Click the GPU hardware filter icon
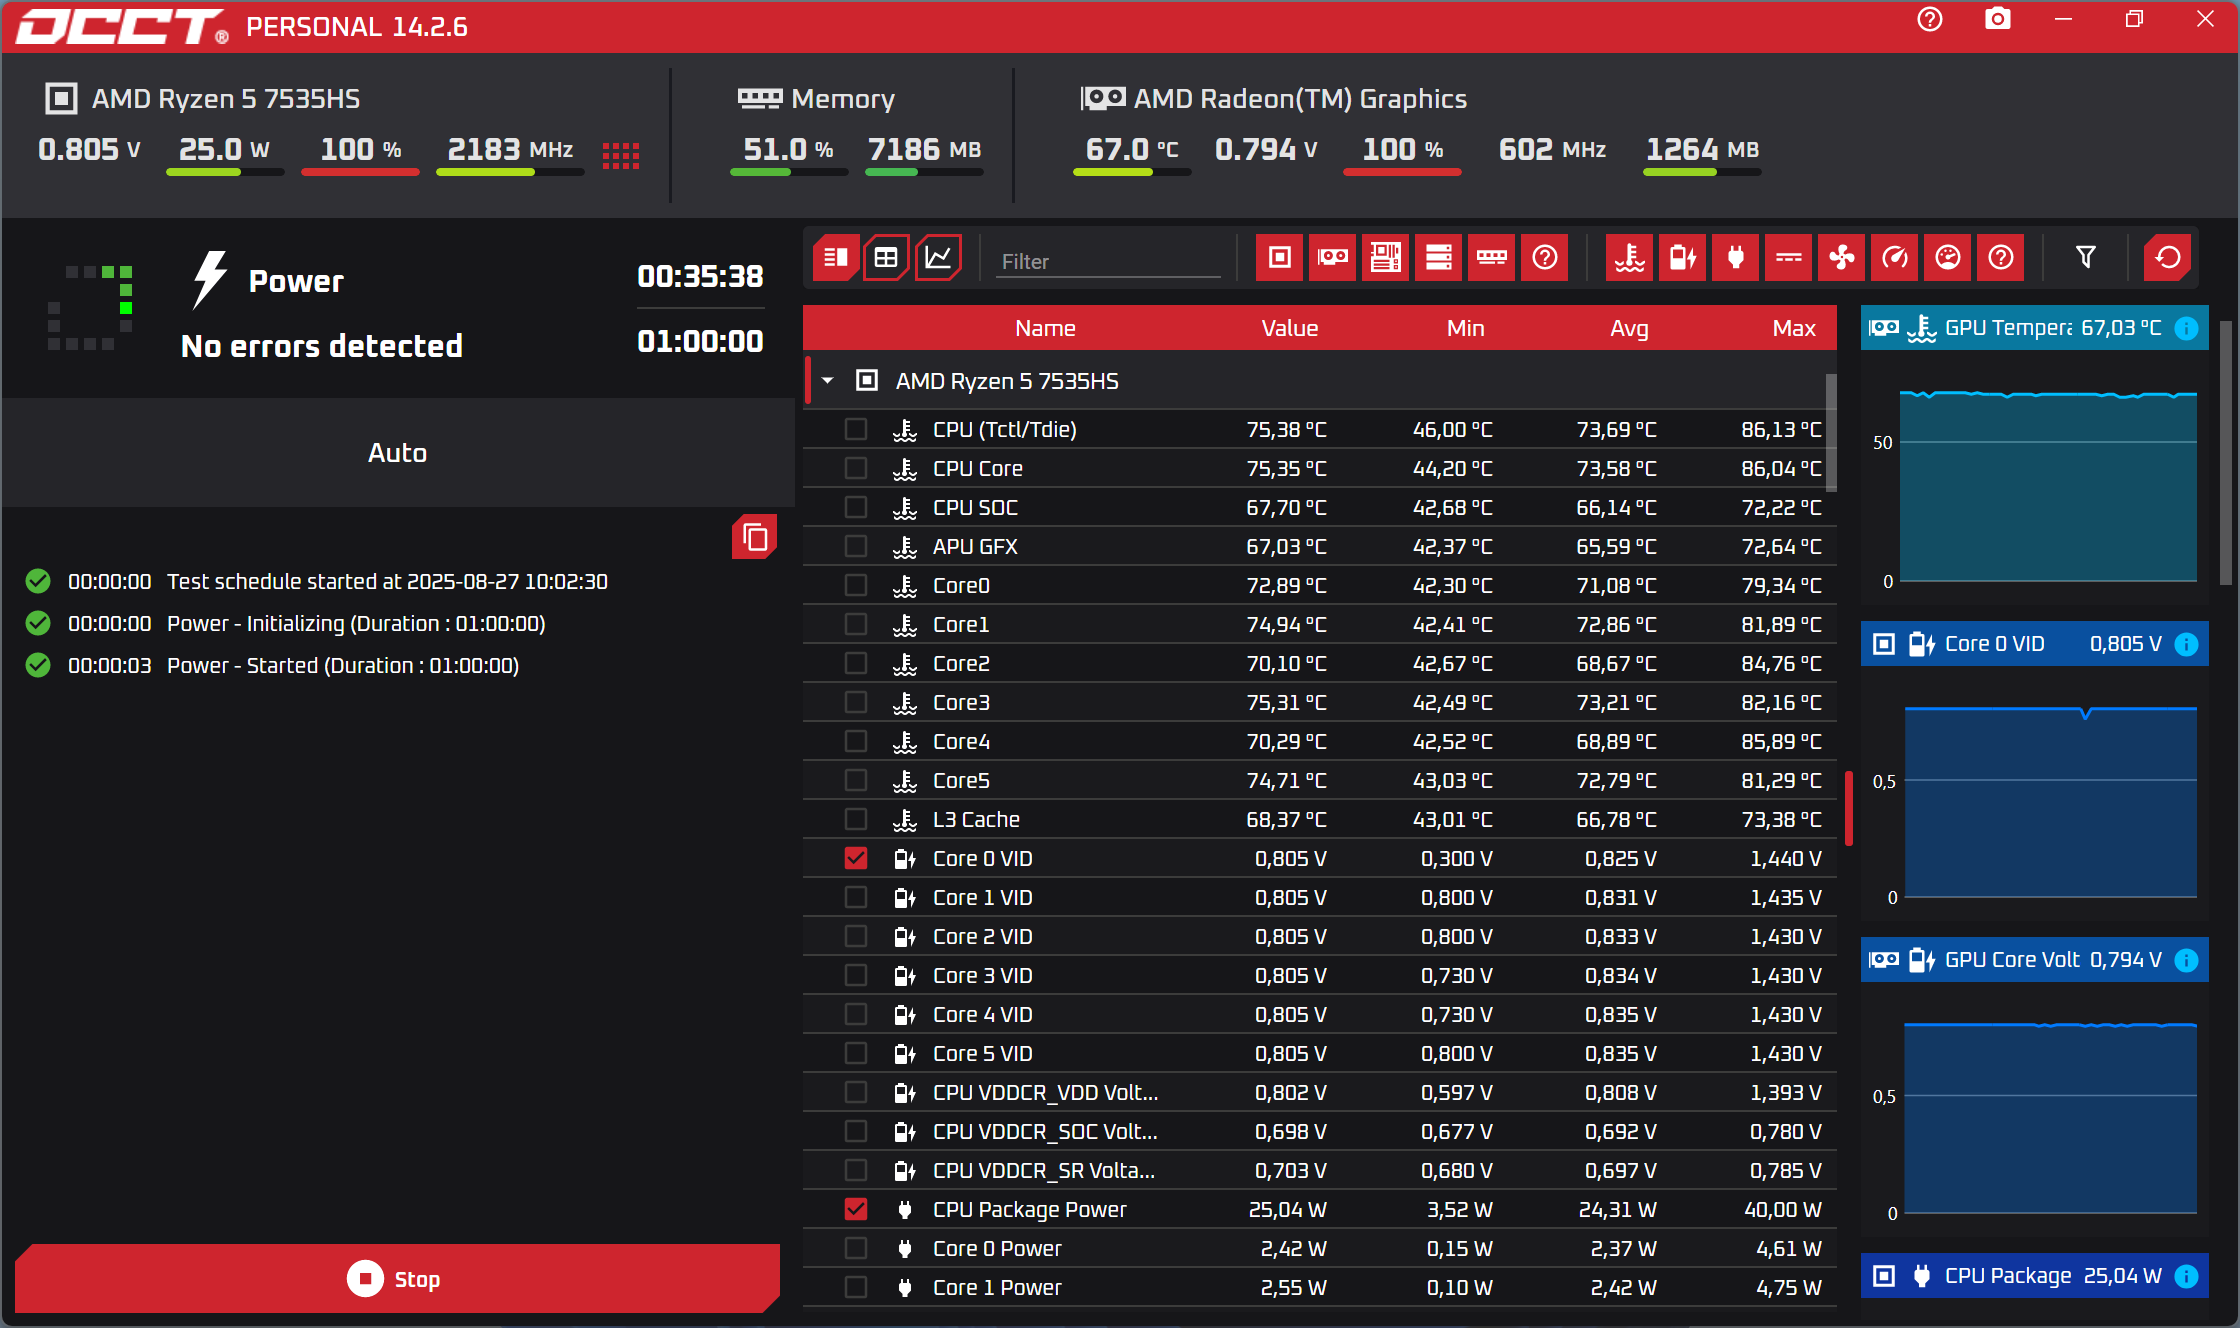 coord(1332,258)
